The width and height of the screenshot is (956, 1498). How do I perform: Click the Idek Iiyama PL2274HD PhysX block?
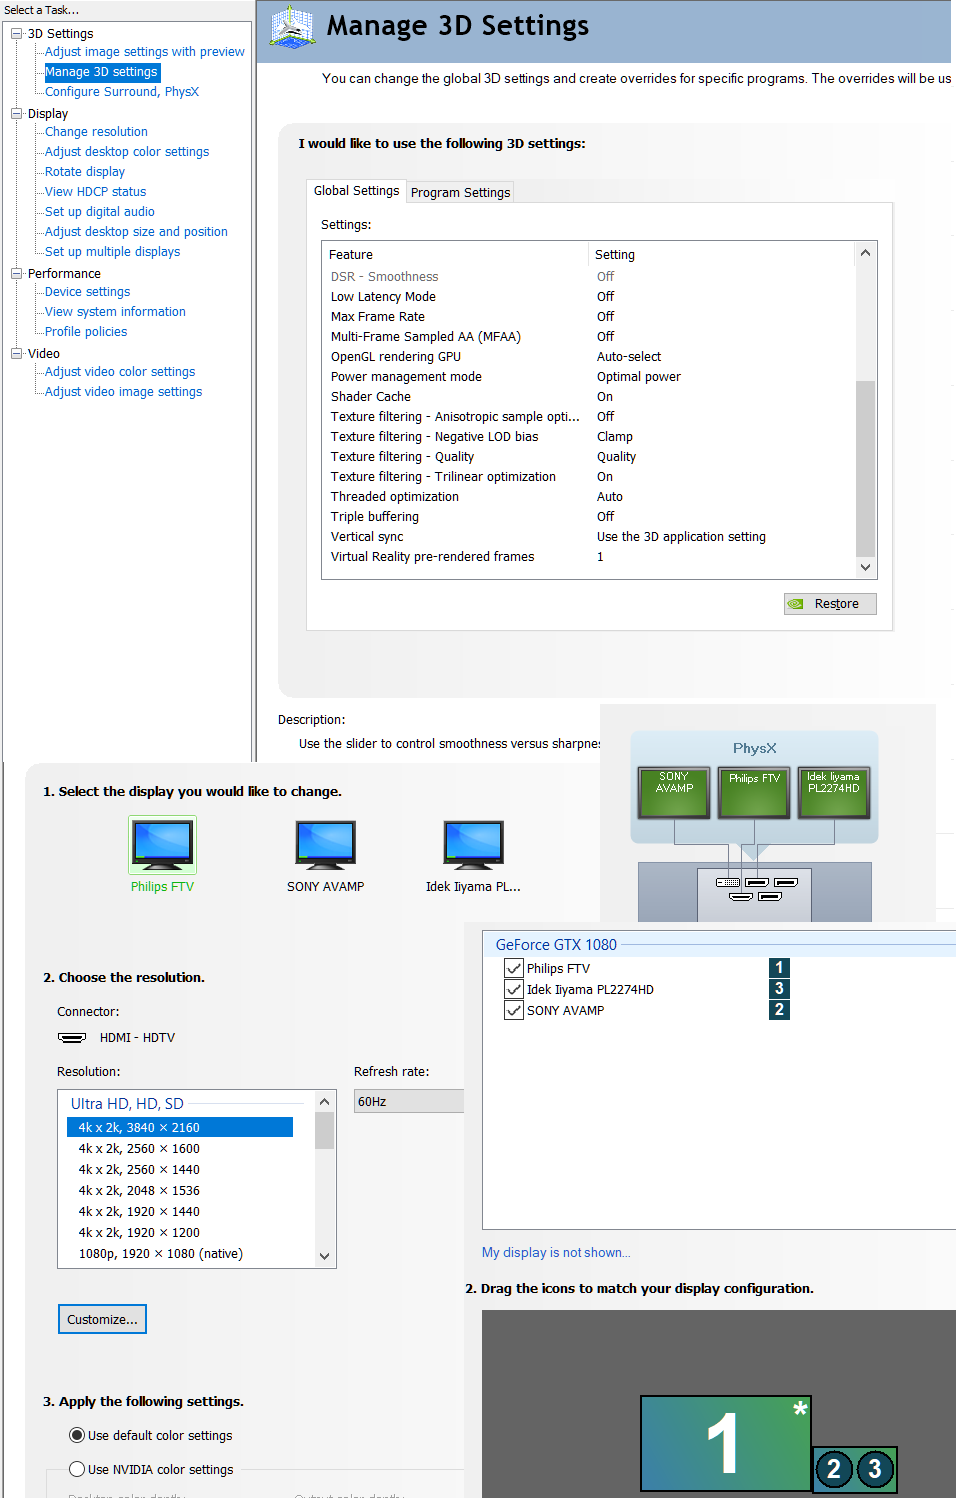pos(834,792)
